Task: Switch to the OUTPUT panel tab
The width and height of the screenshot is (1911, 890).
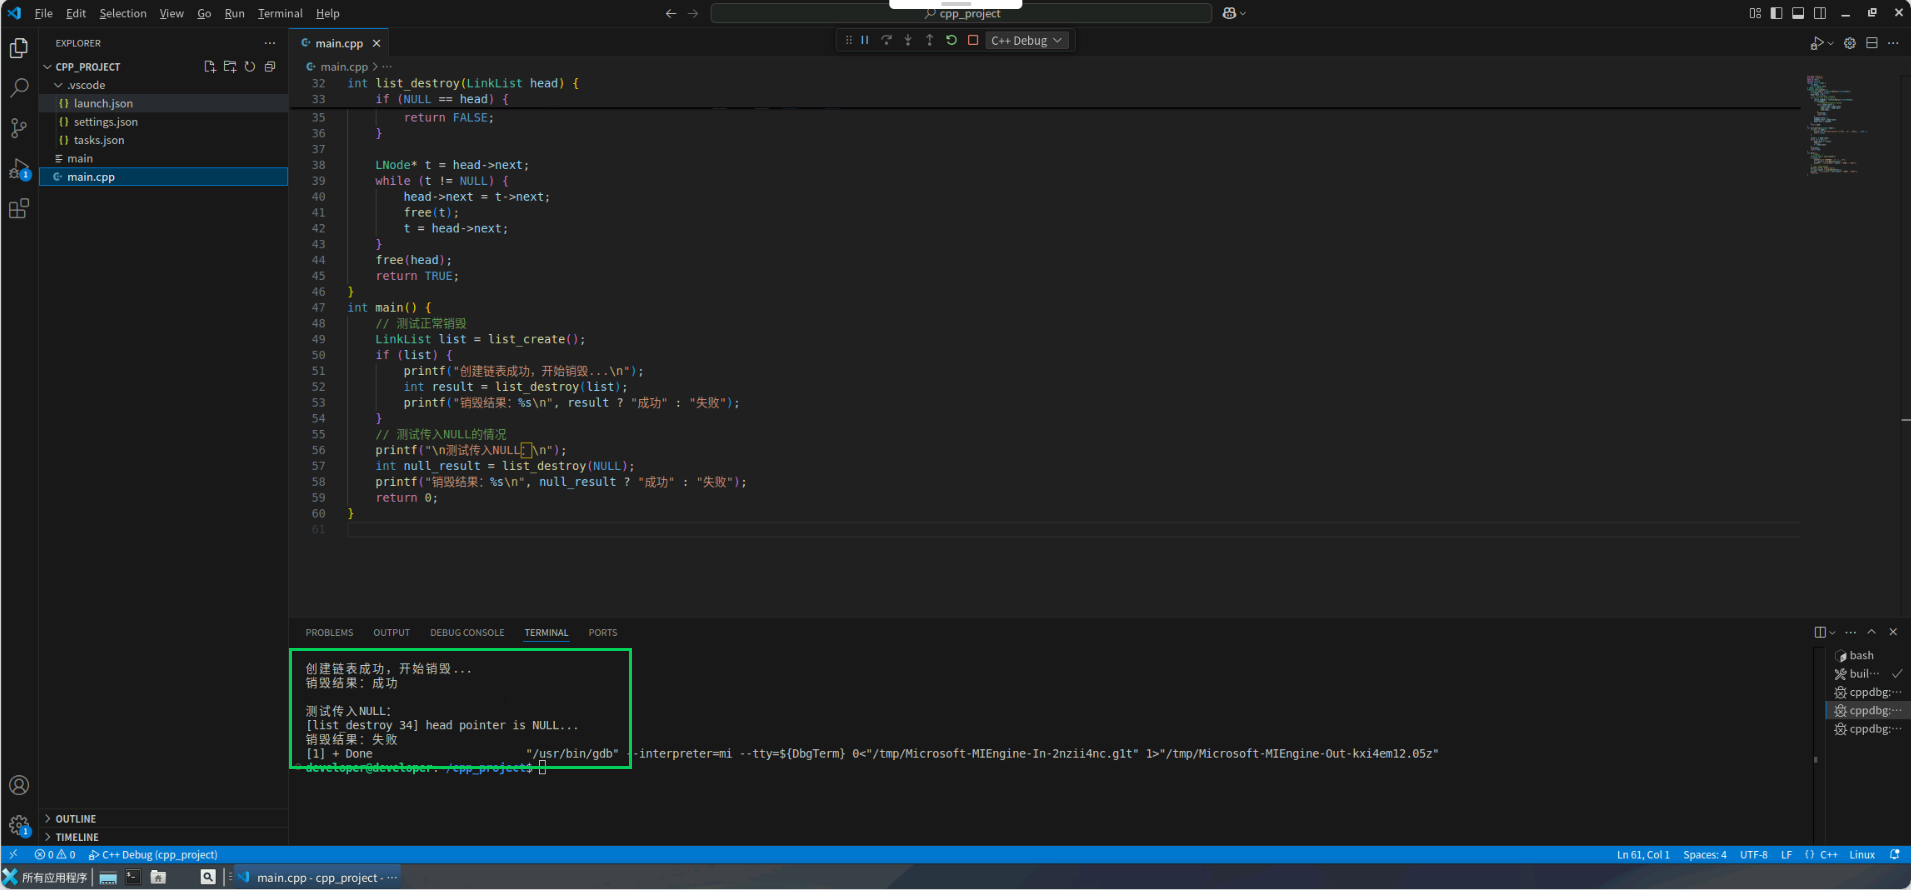Action: (391, 633)
